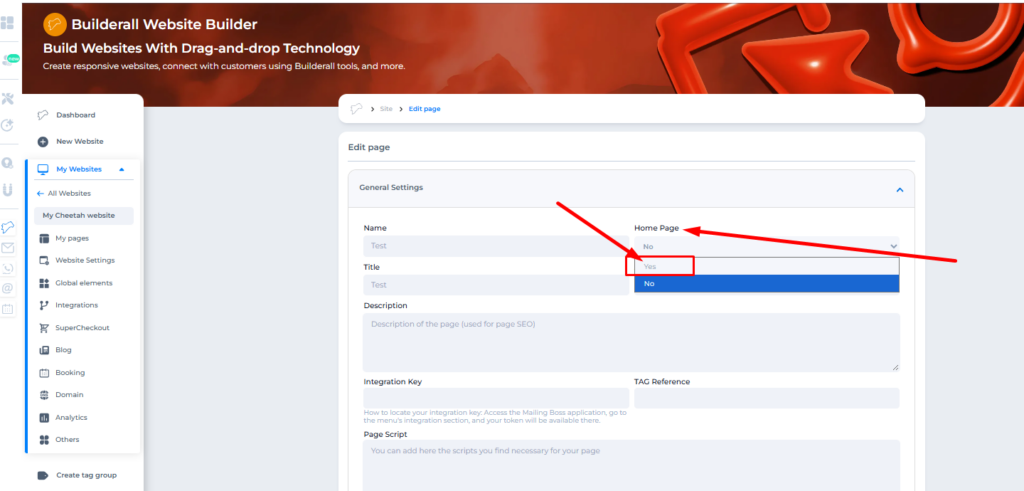Open the Analytics menu item
The image size is (1024, 491).
[71, 417]
